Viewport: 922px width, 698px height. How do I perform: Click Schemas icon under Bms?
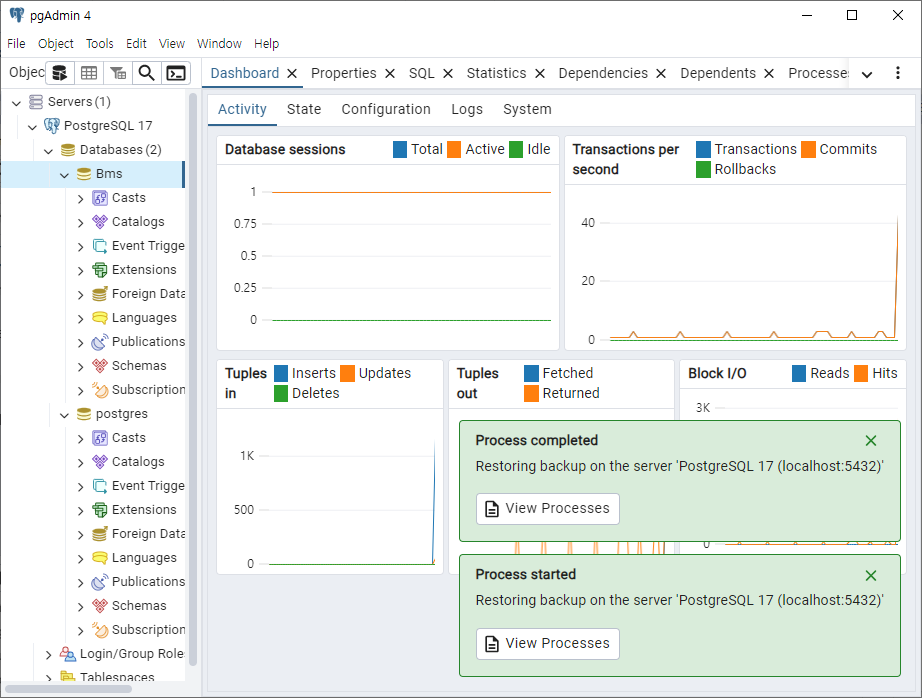tap(100, 366)
